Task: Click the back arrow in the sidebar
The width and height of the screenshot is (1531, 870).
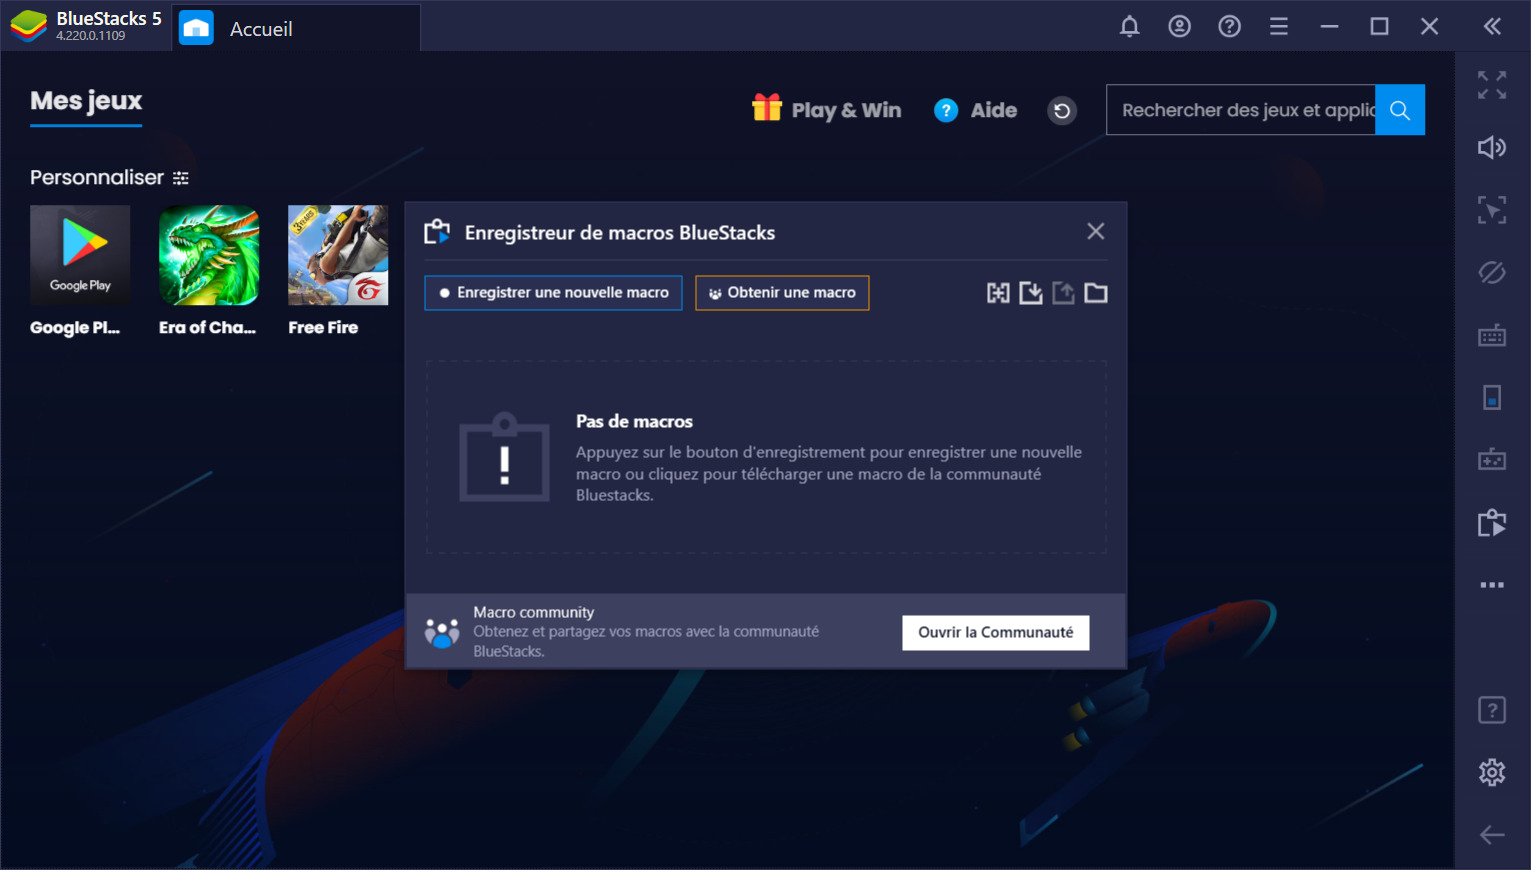Action: tap(1492, 834)
